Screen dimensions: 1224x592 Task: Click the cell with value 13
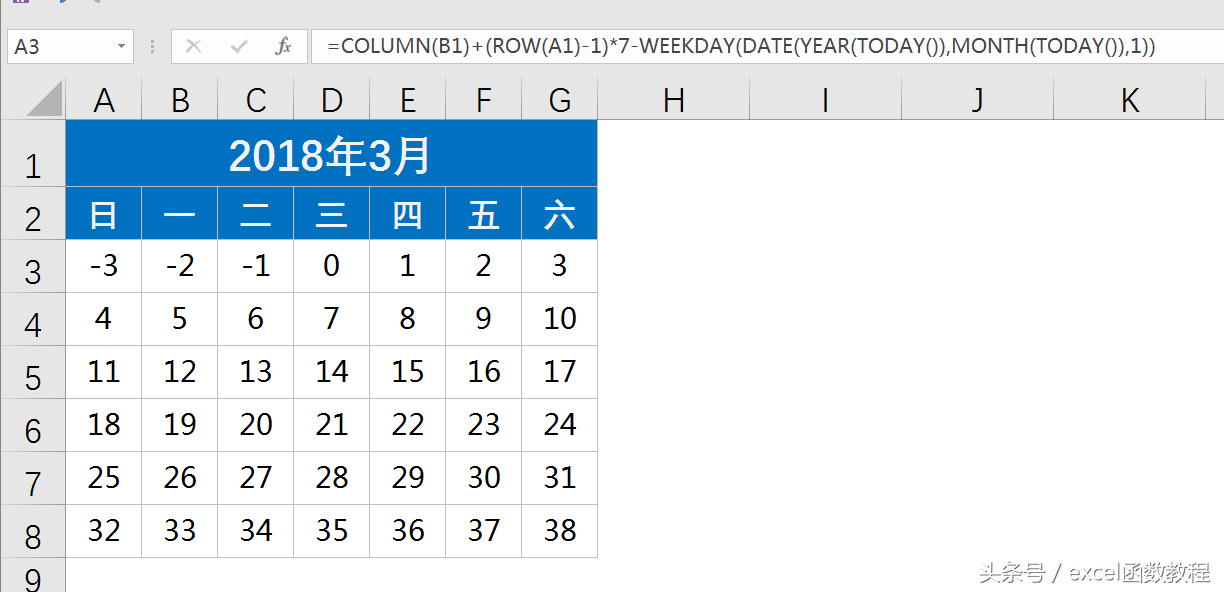(256, 373)
